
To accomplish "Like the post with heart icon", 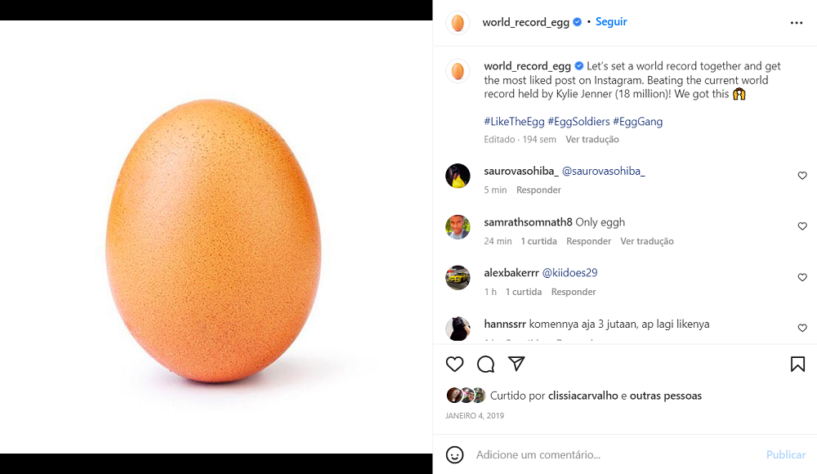I will coord(454,364).
